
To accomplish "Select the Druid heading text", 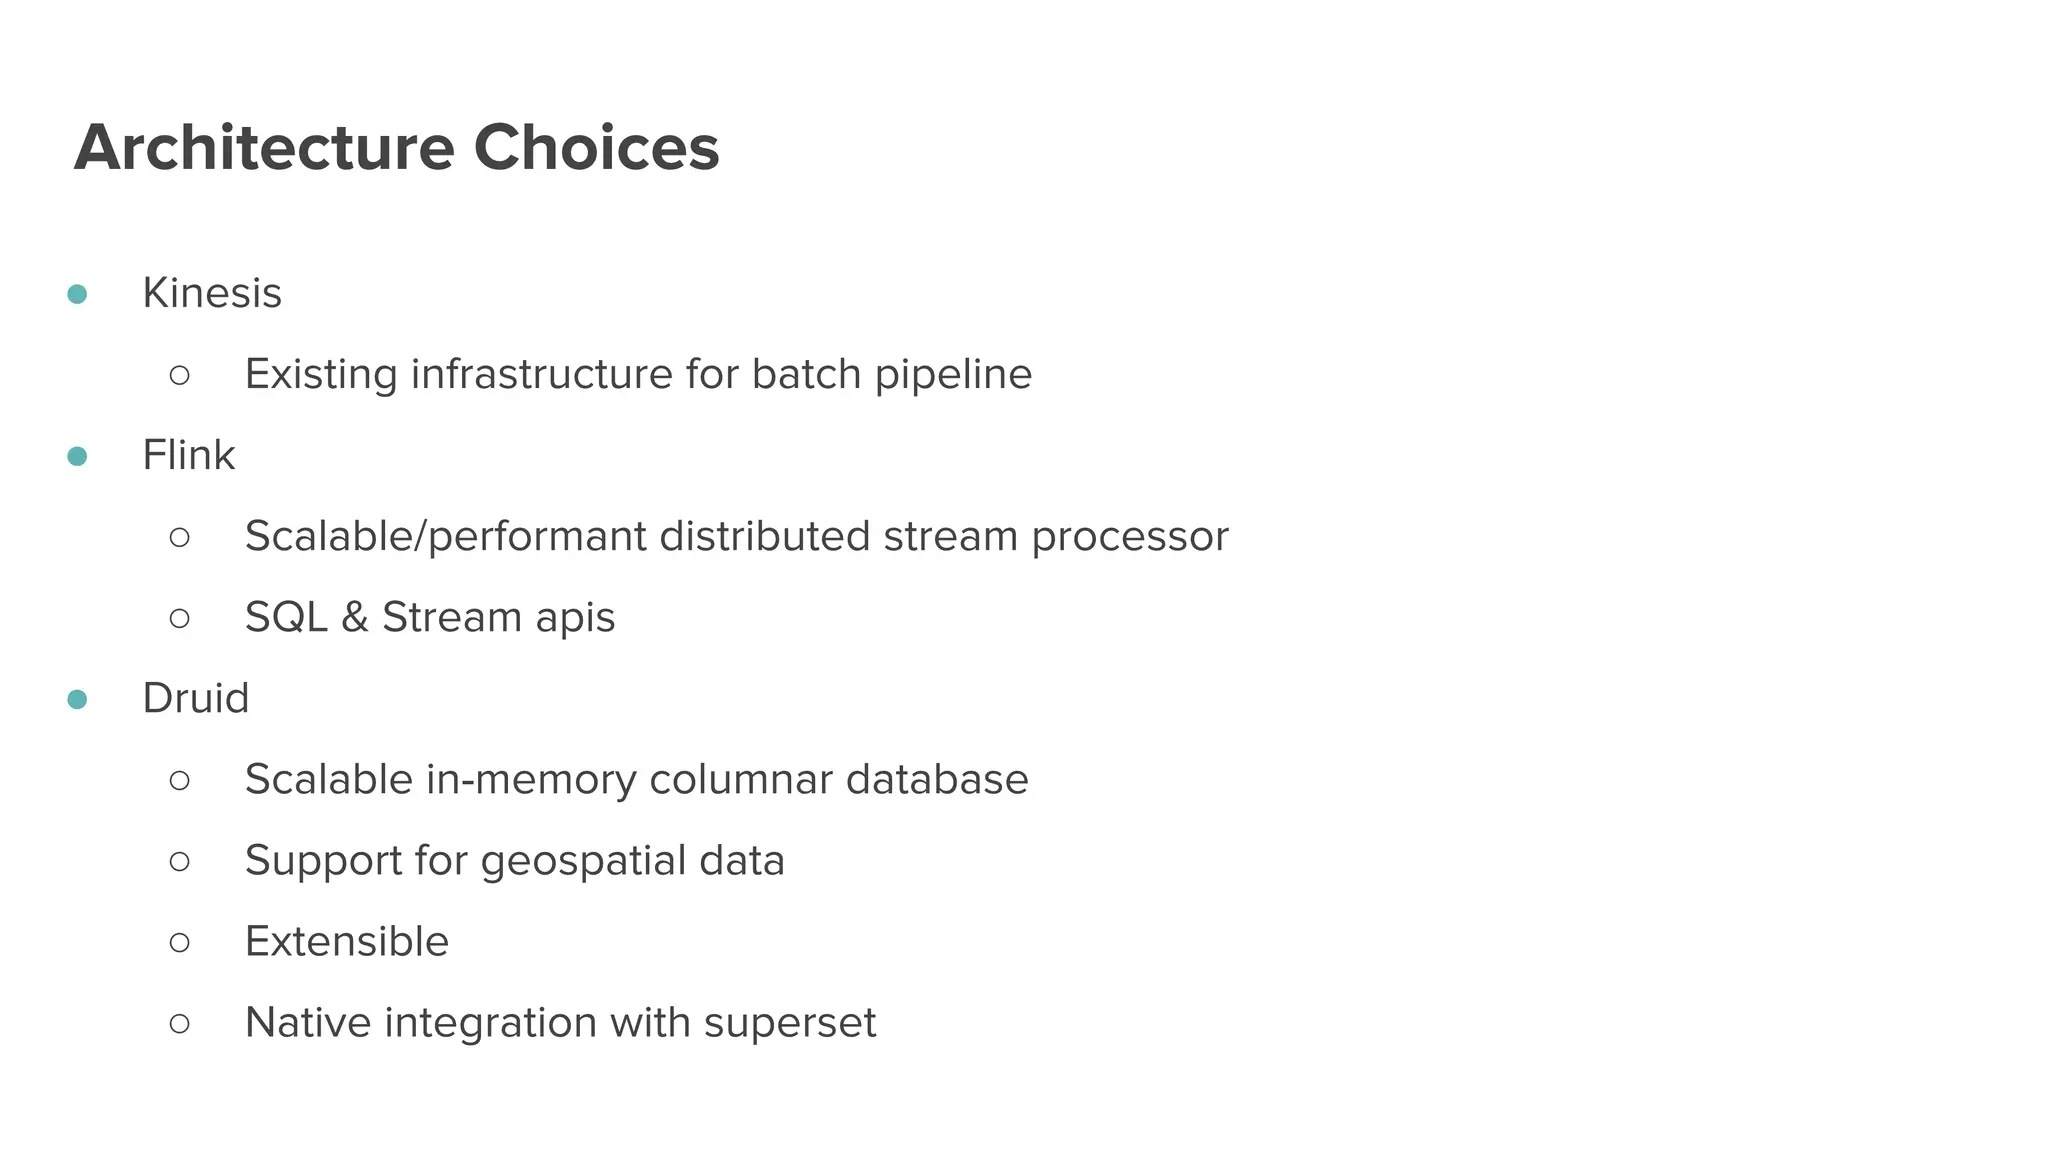I will point(196,698).
